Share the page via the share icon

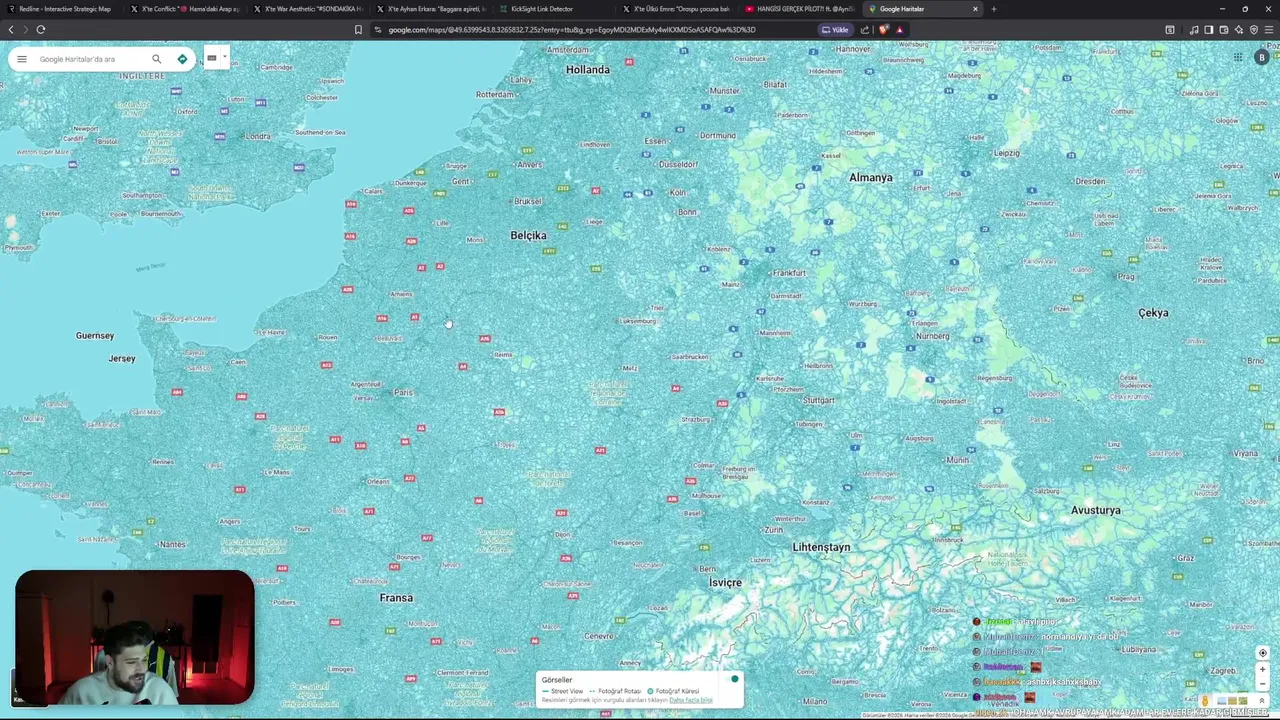tap(865, 29)
